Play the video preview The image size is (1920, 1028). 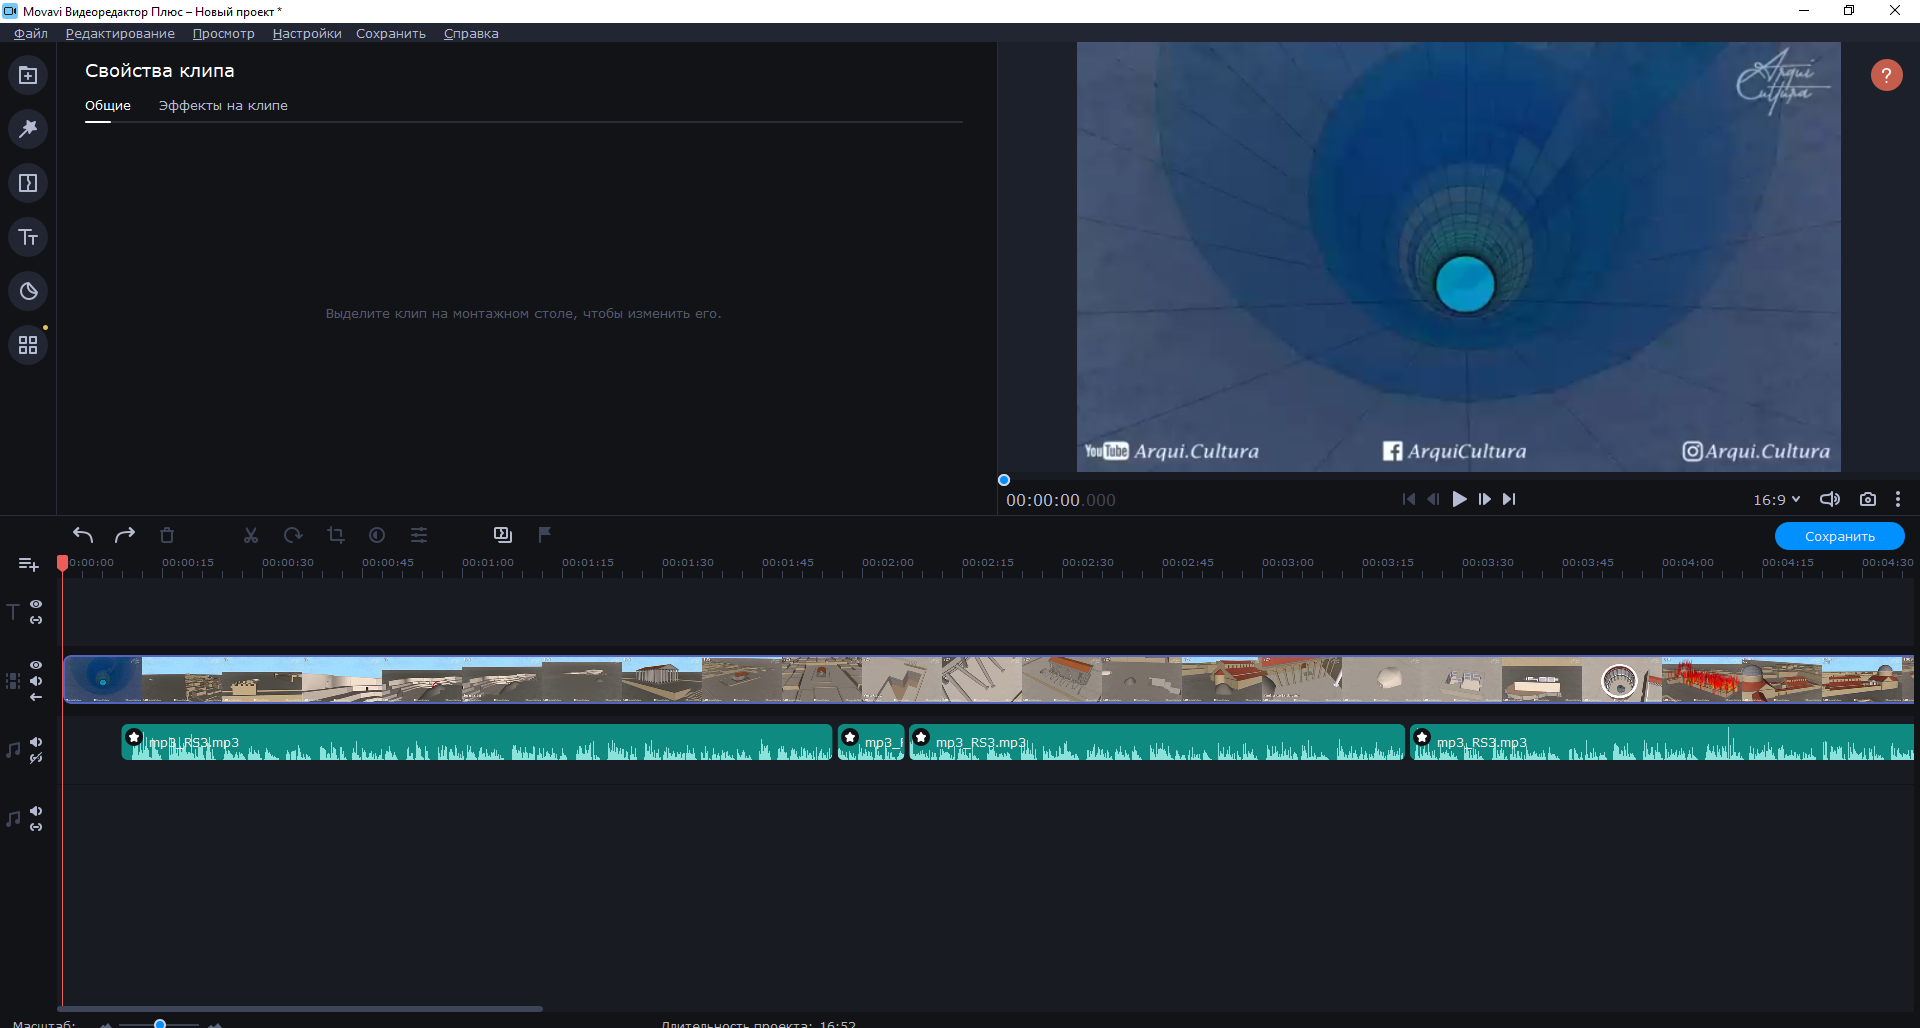pyautogui.click(x=1460, y=499)
